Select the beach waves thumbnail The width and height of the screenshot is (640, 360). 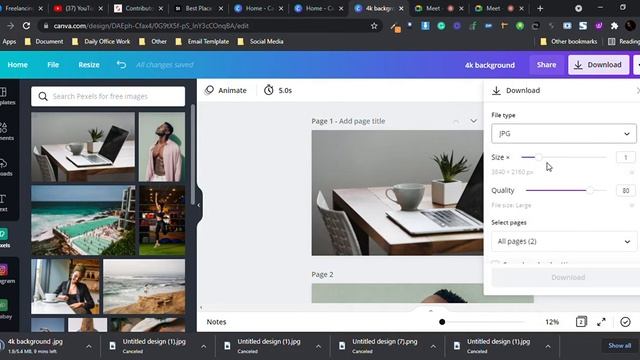click(x=144, y=287)
